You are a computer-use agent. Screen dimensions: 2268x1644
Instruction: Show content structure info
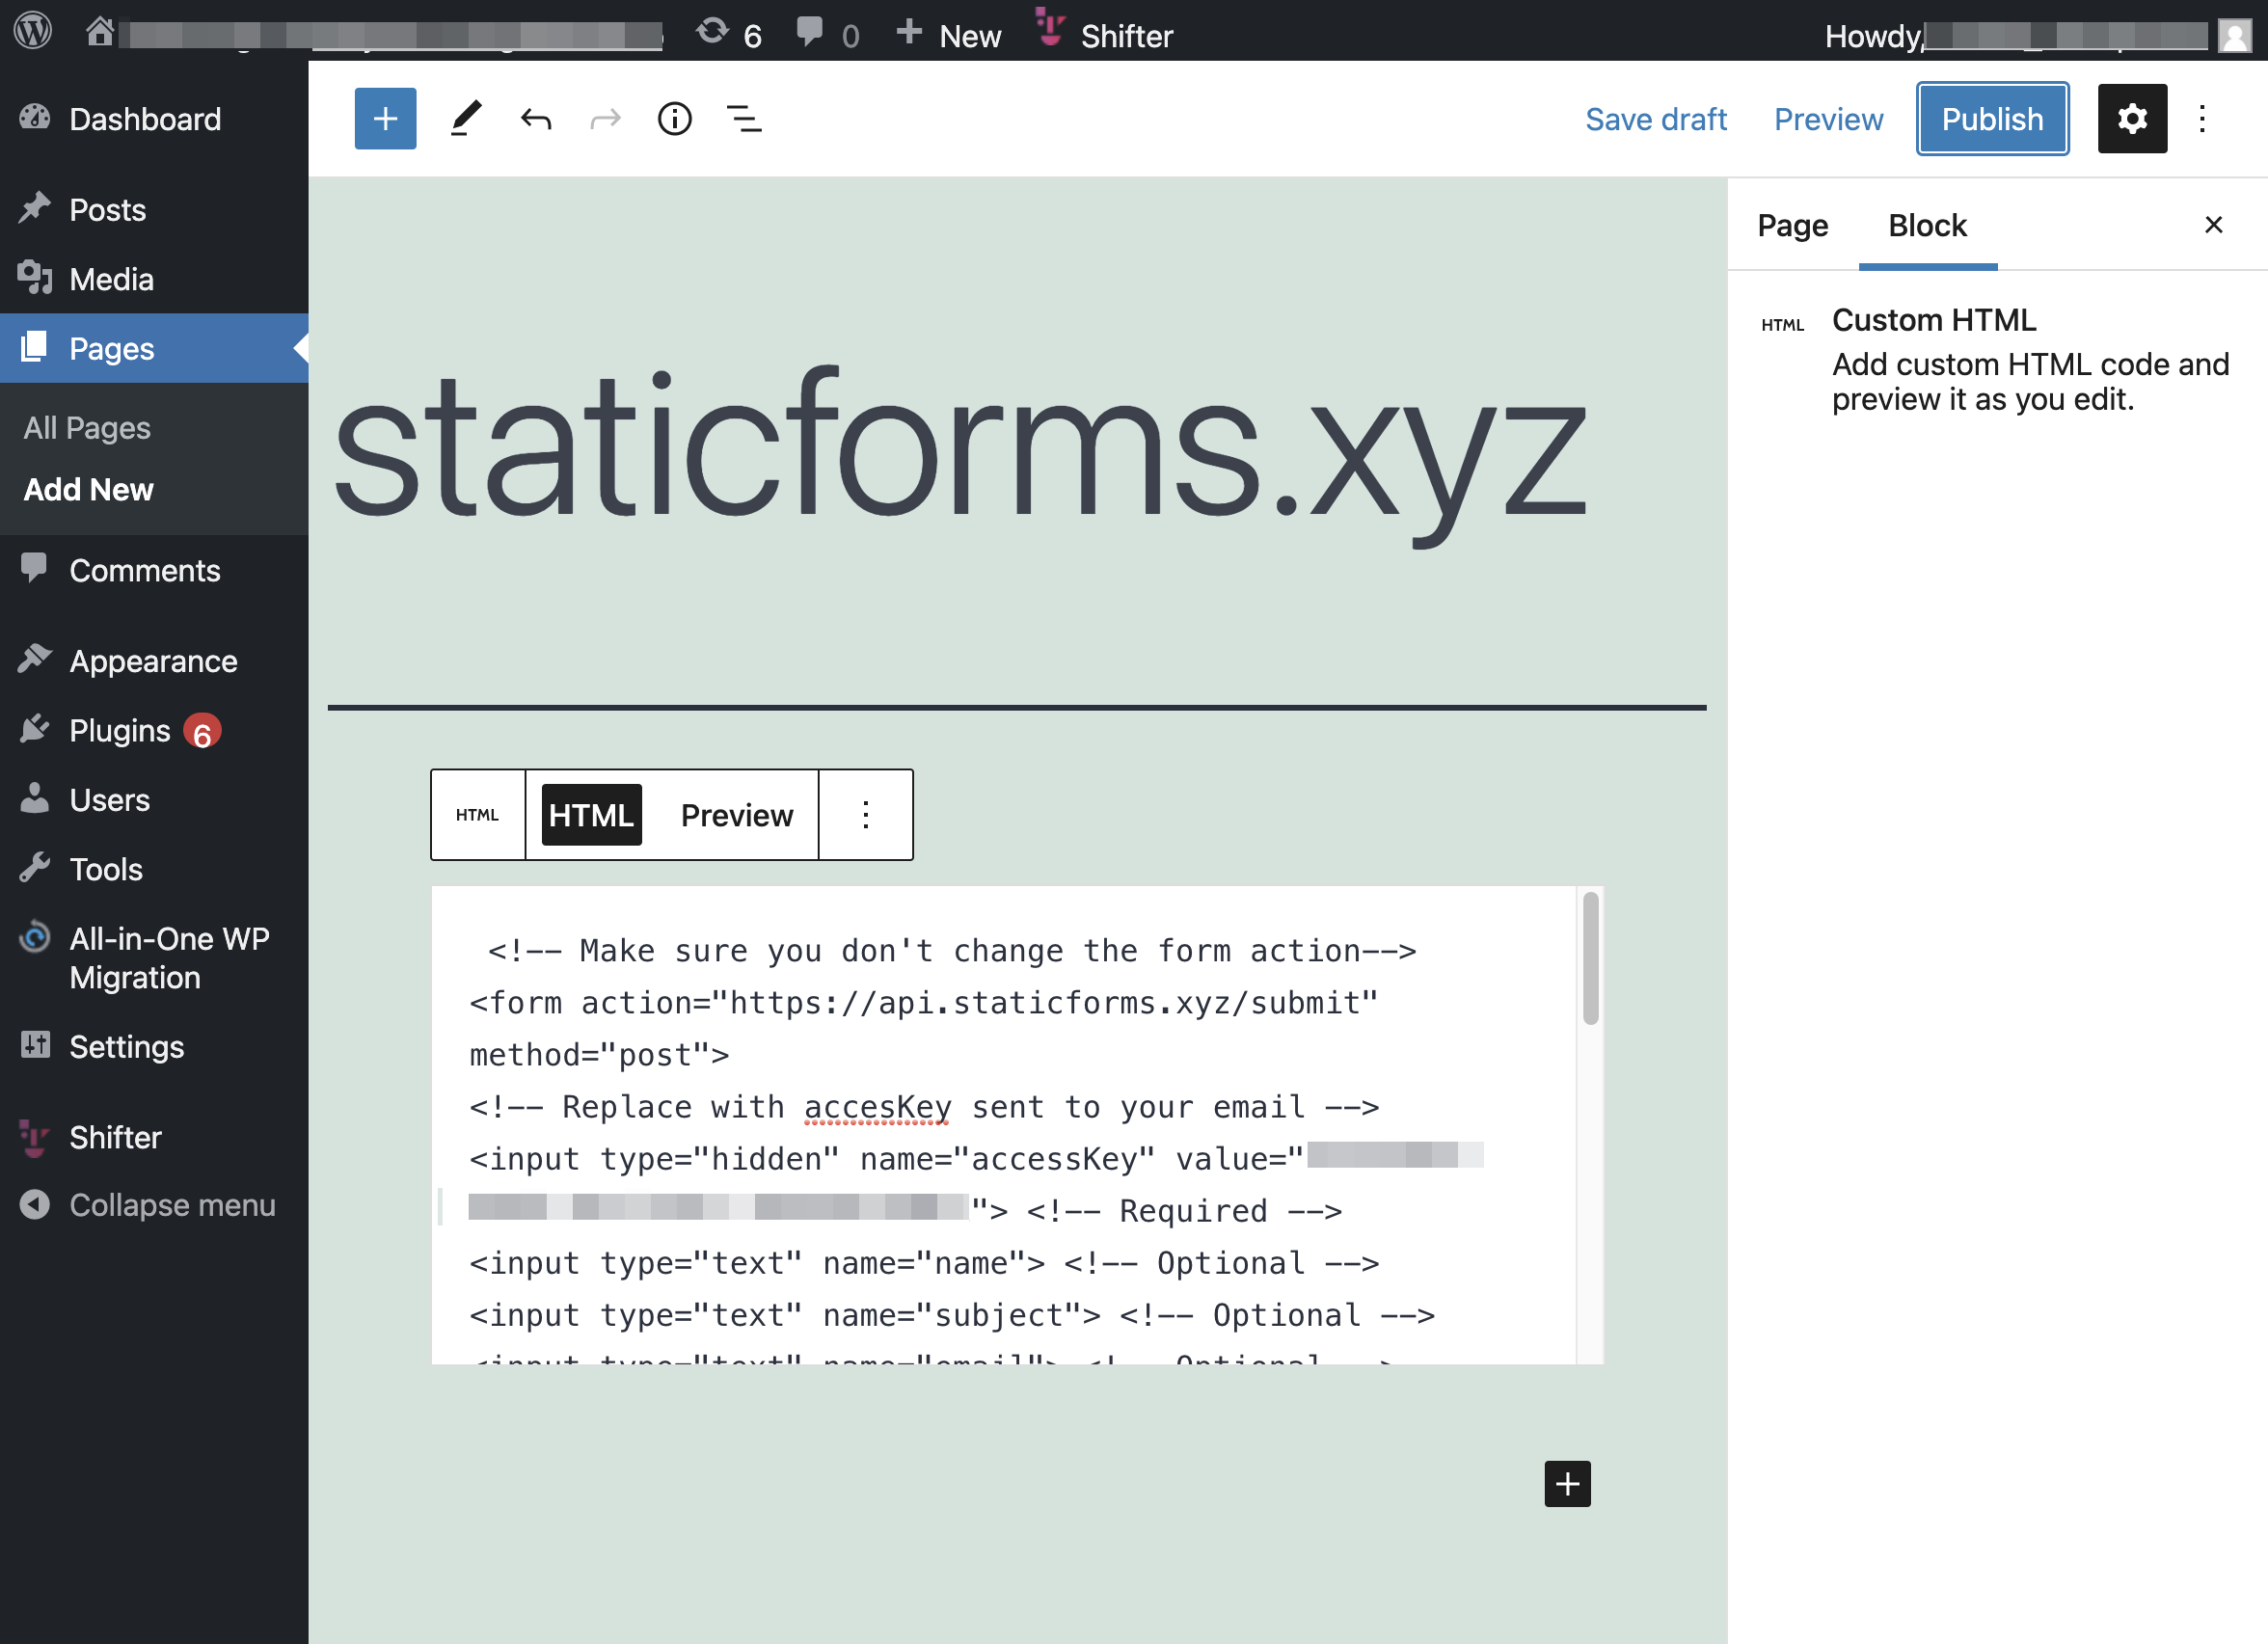tap(675, 119)
